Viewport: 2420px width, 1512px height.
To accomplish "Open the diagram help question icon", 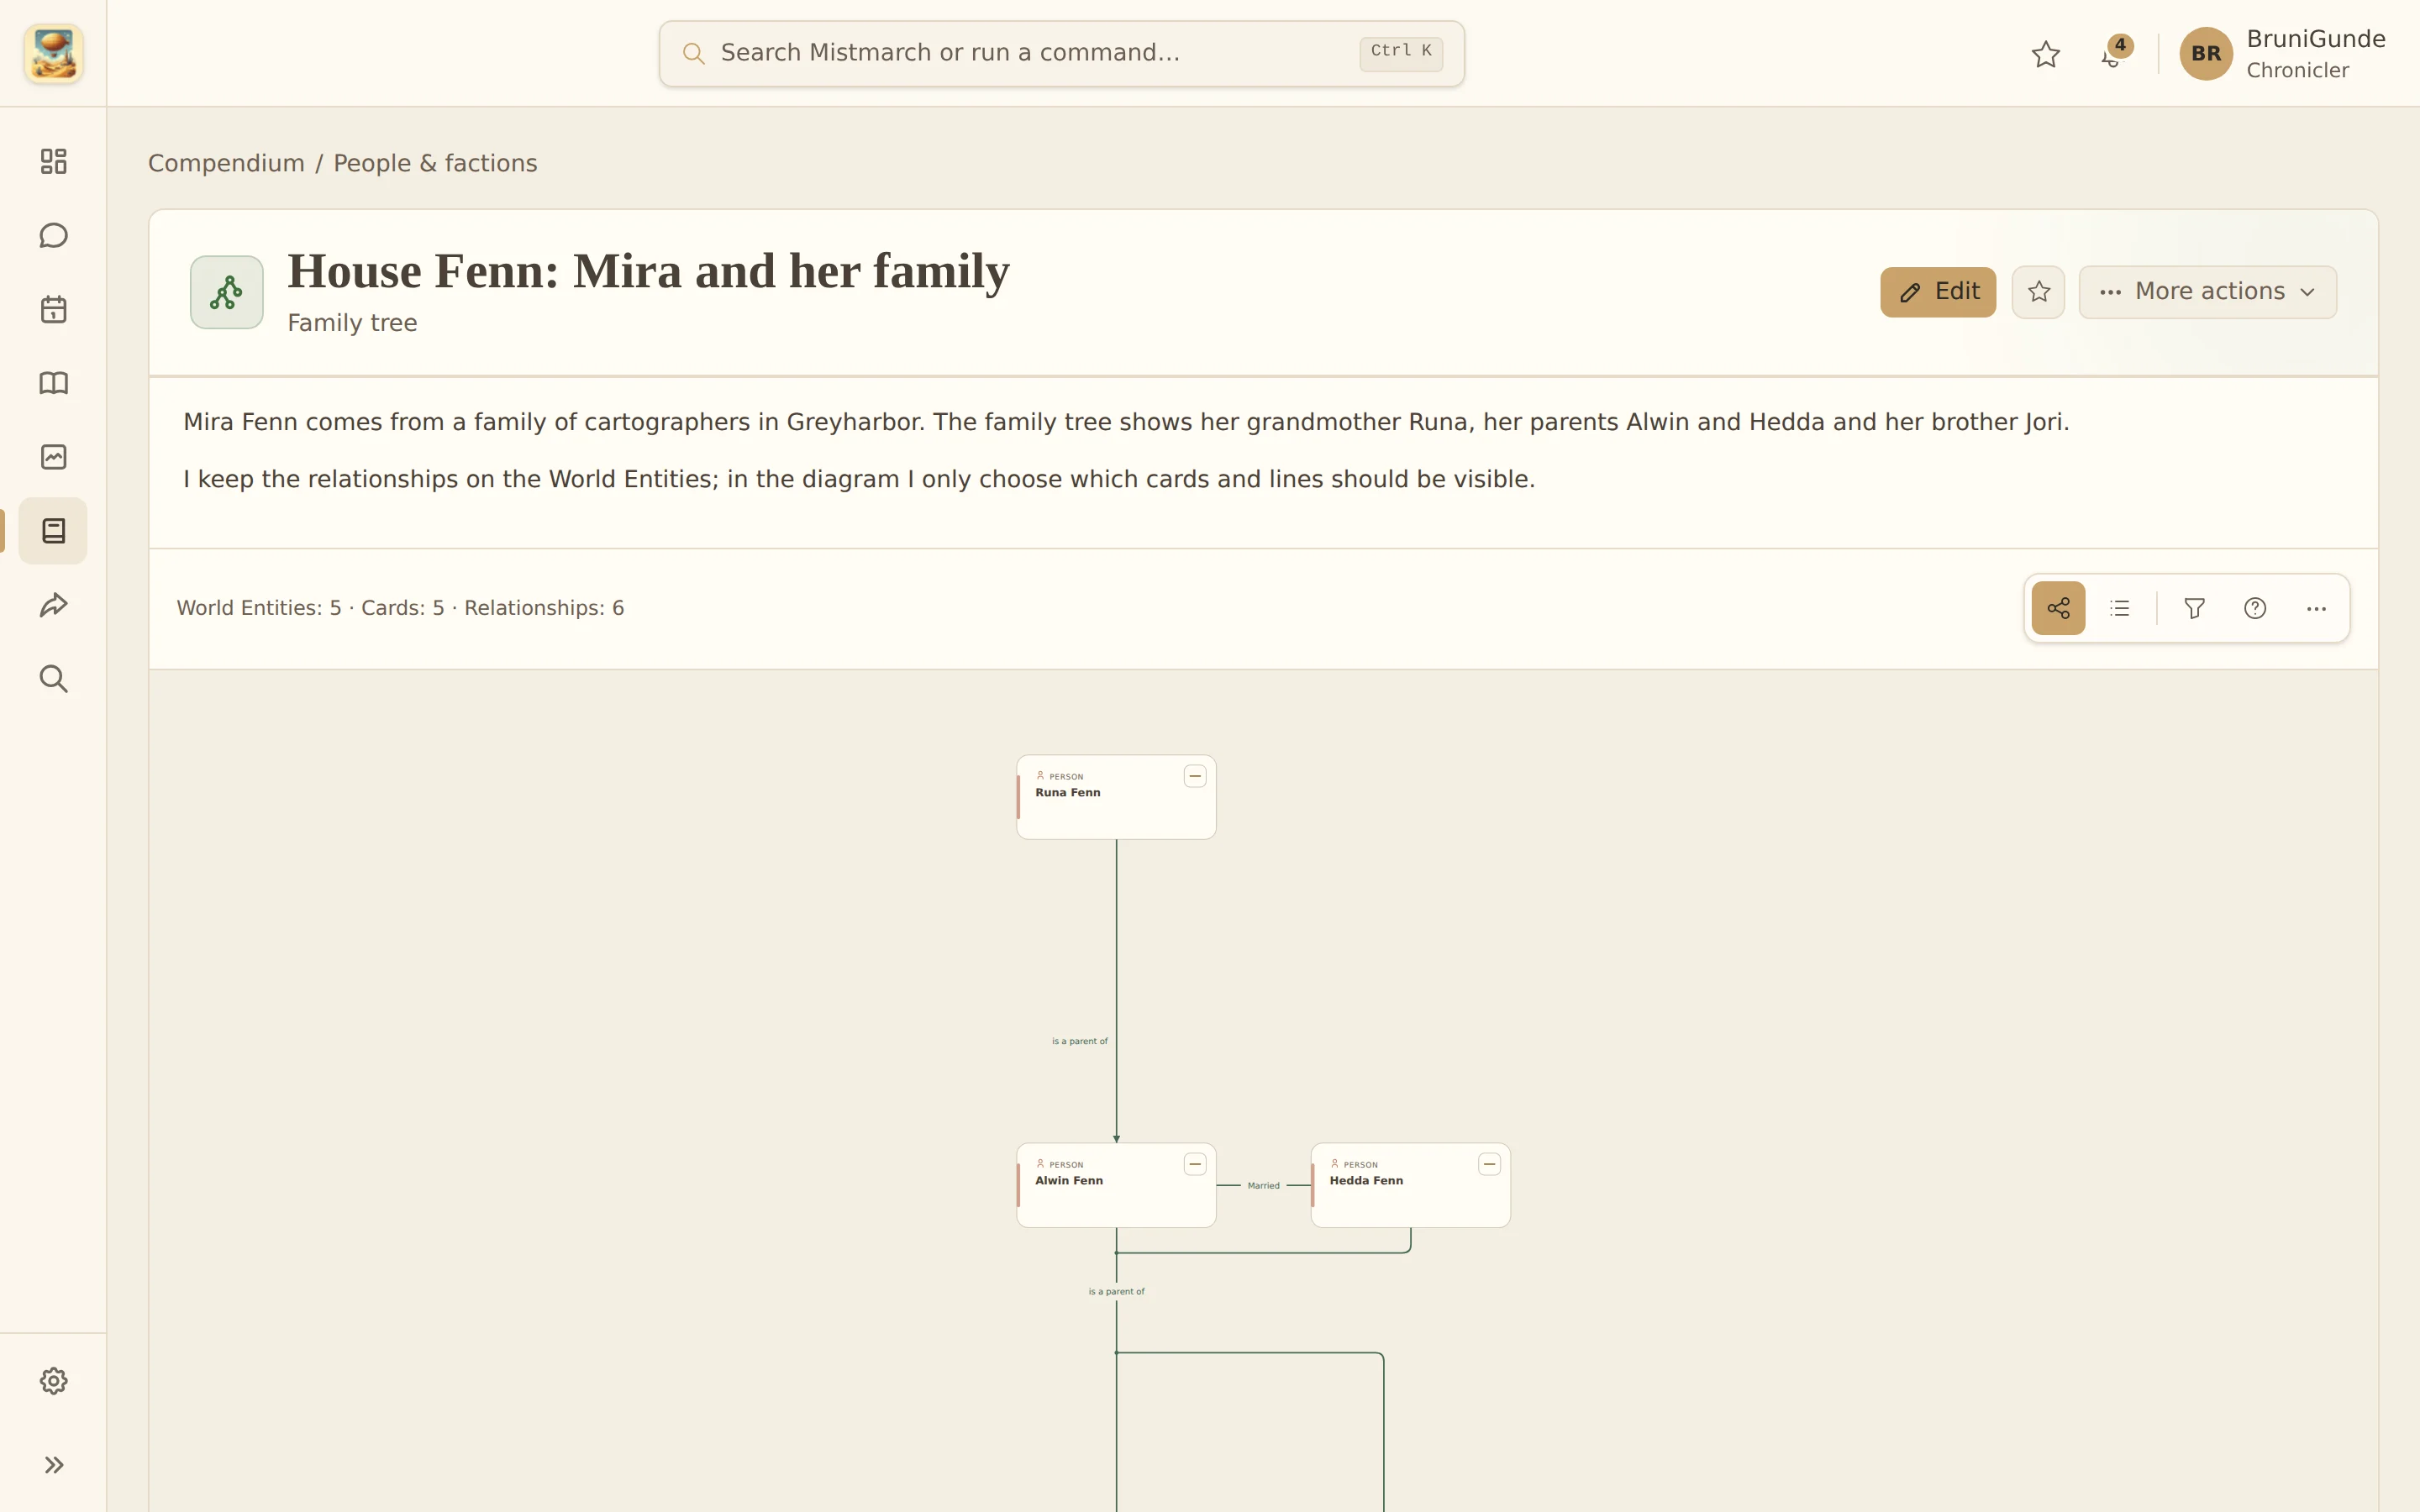I will pos(2255,608).
